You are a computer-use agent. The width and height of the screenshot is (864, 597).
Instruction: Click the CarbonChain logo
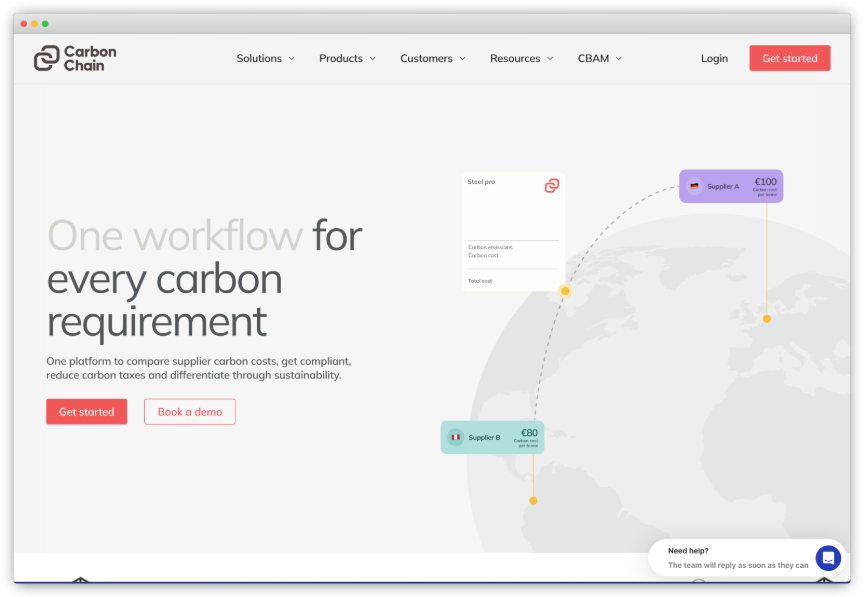pos(75,58)
